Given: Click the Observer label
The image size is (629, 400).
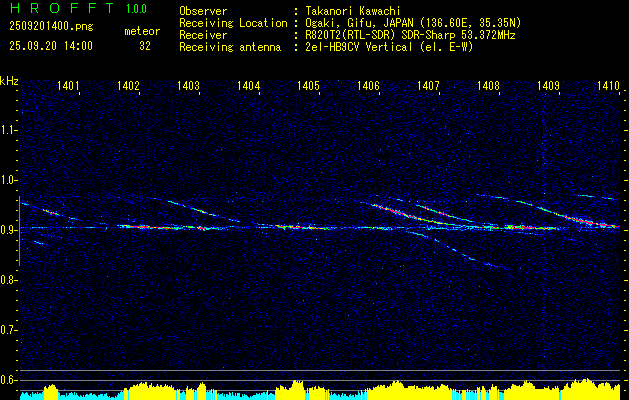Looking at the screenshot, I should point(203,11).
